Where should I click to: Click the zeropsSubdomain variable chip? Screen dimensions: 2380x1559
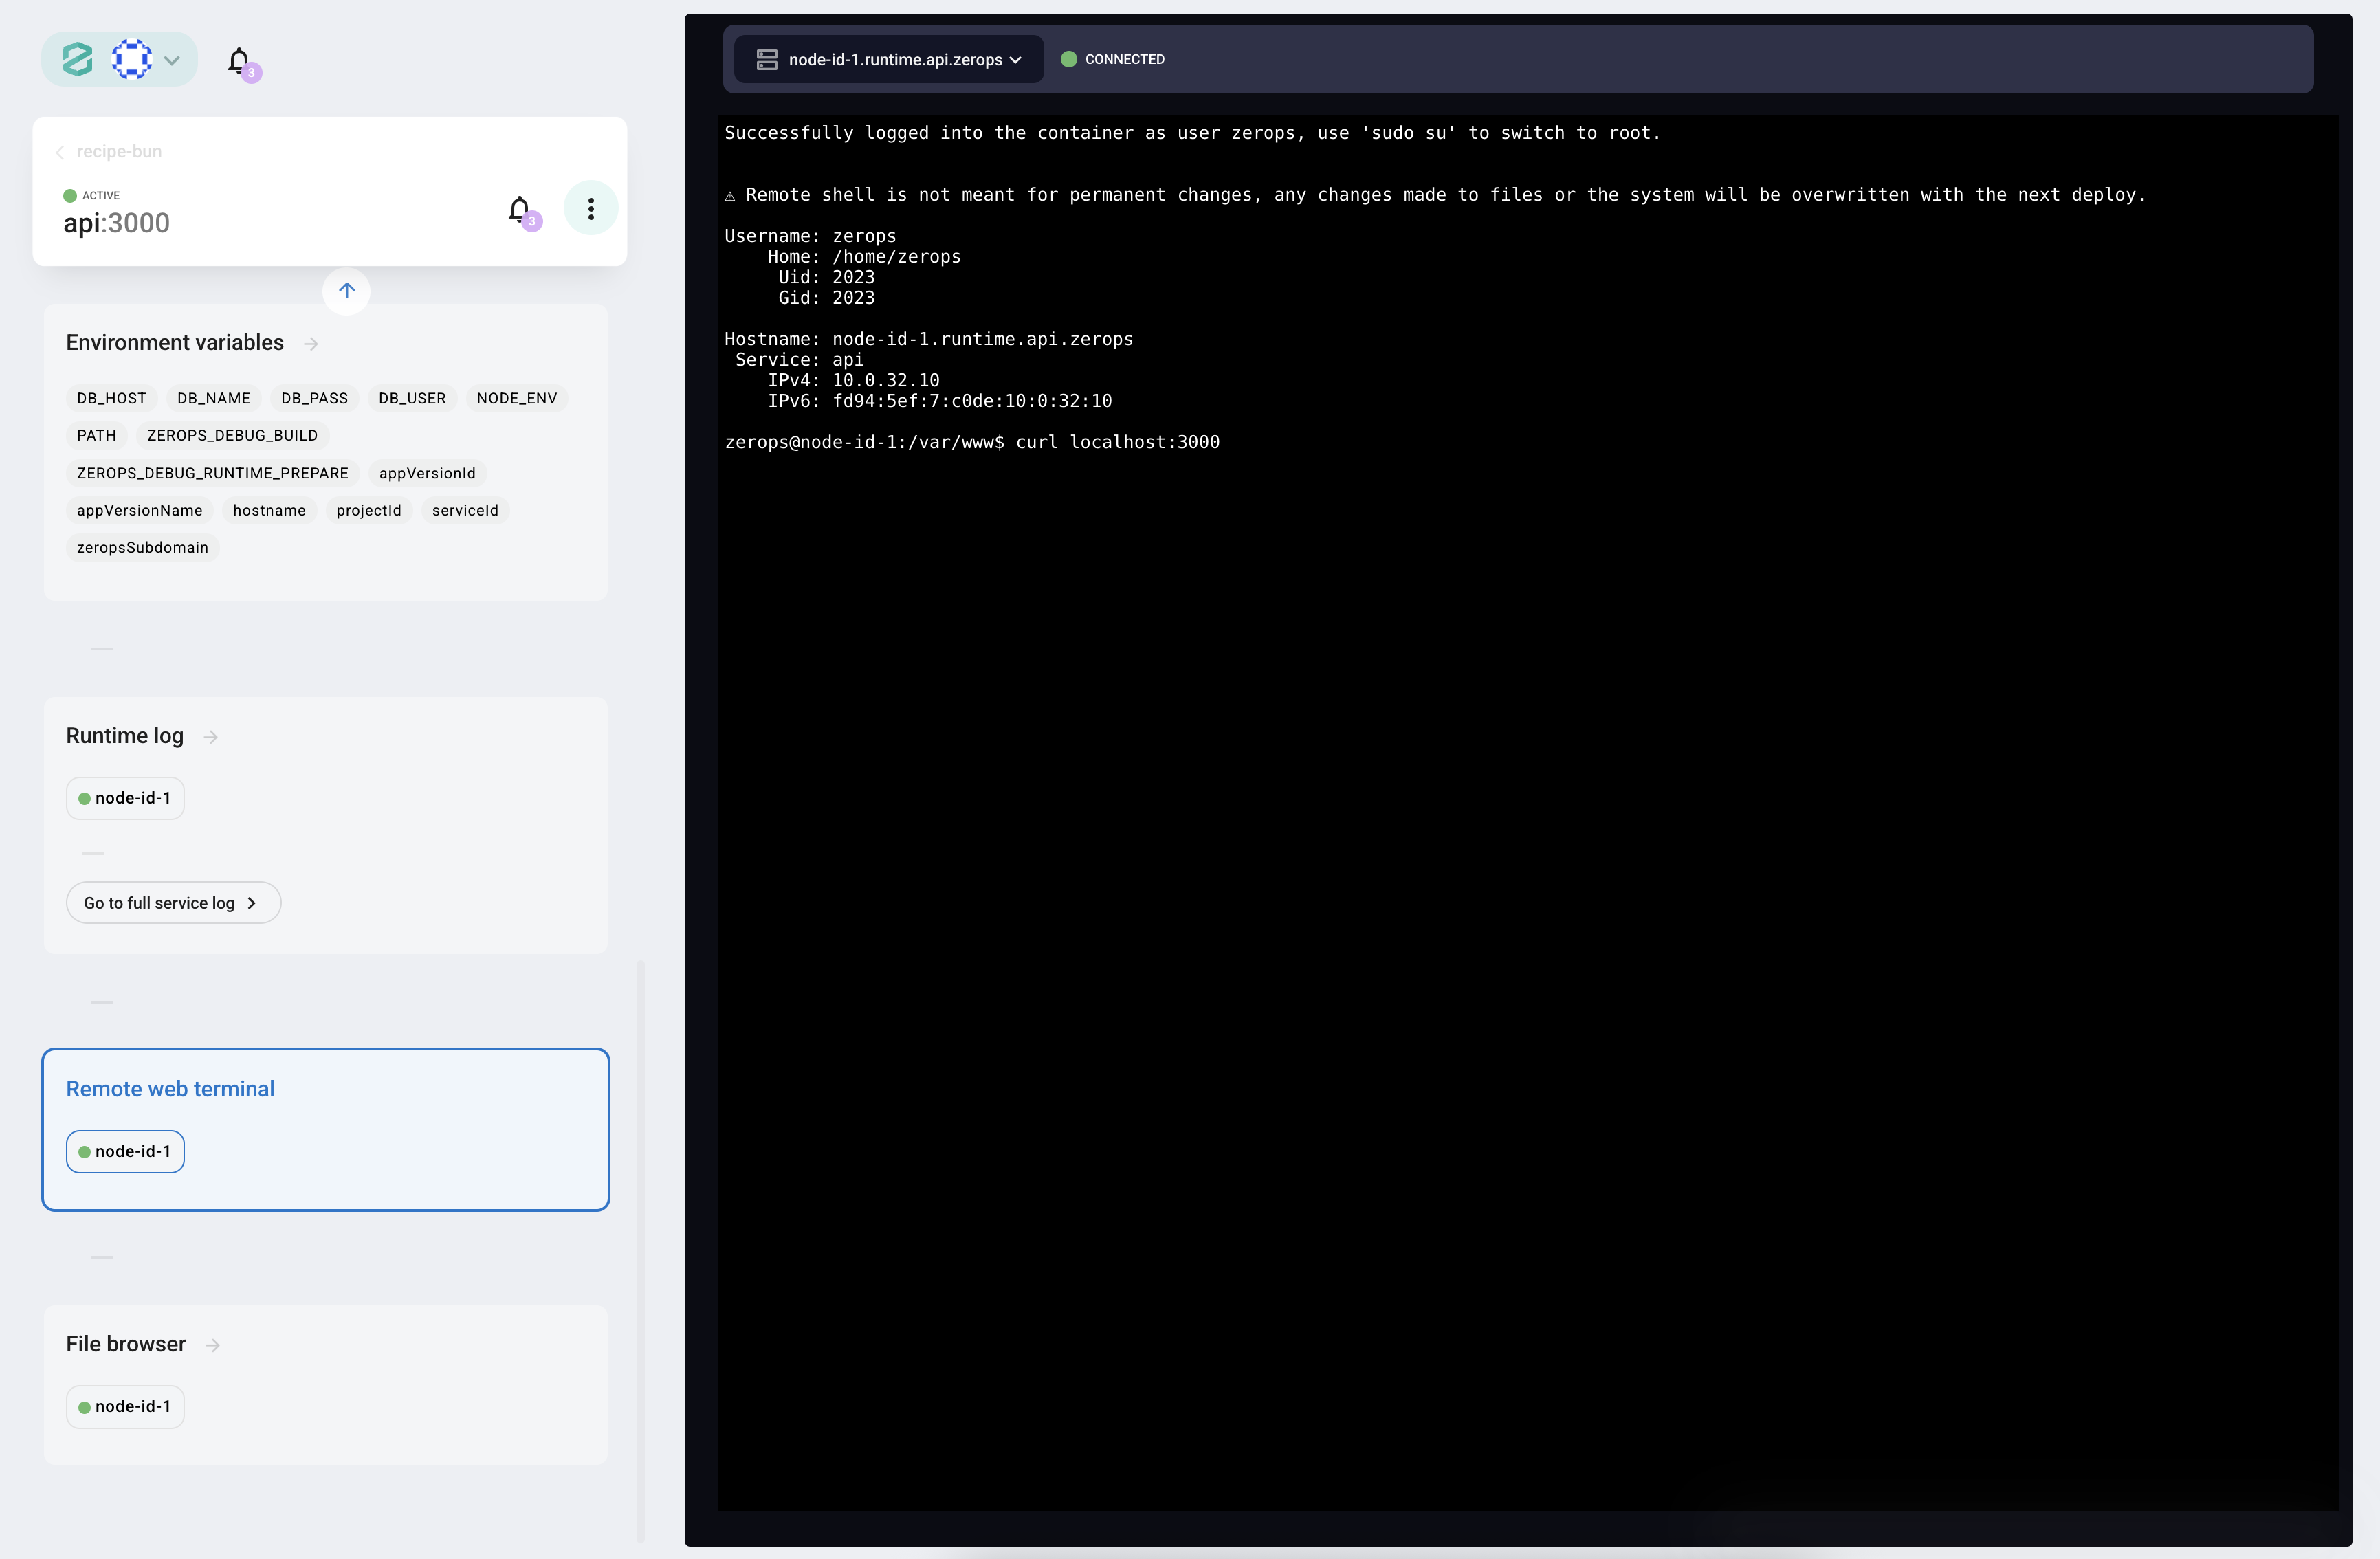point(142,547)
